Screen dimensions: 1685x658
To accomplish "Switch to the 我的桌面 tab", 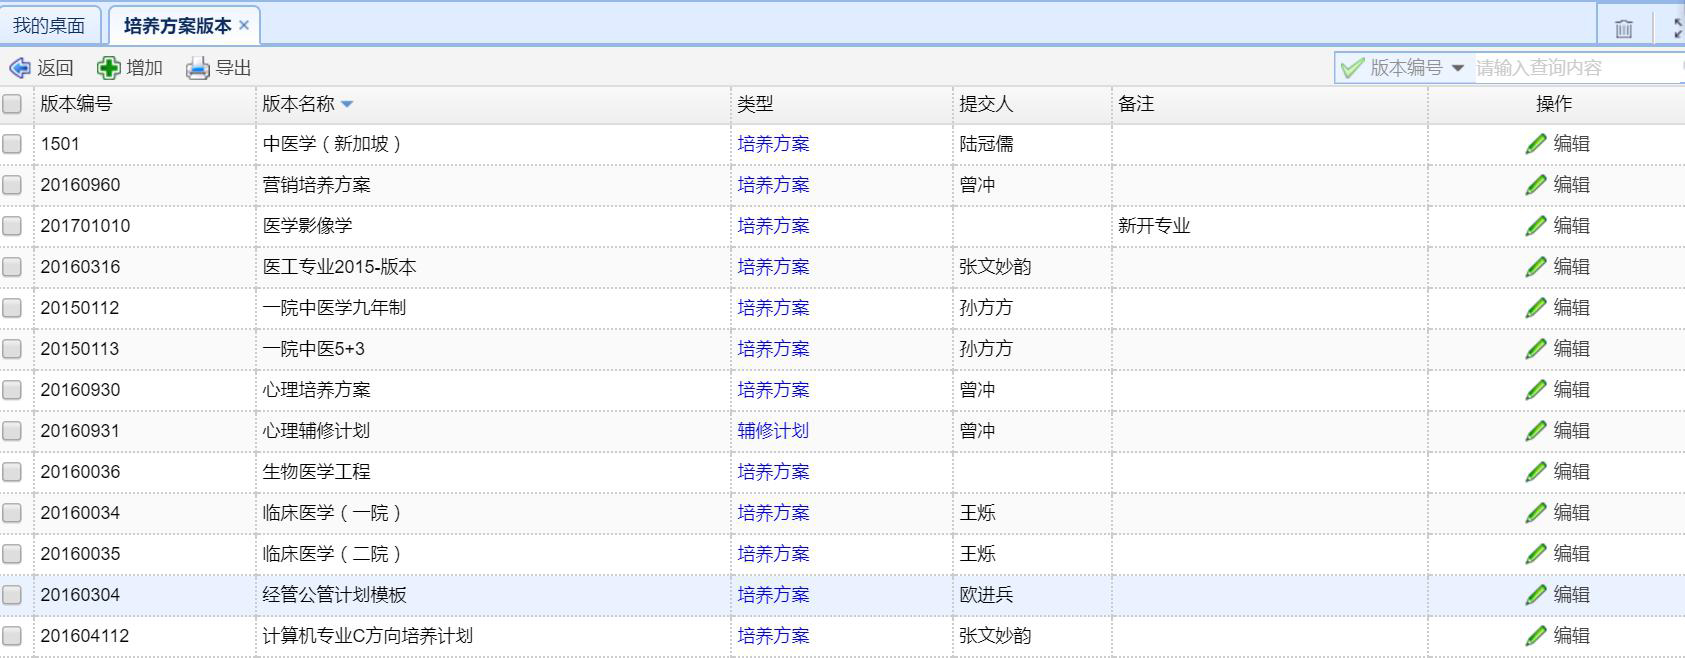I will (49, 26).
